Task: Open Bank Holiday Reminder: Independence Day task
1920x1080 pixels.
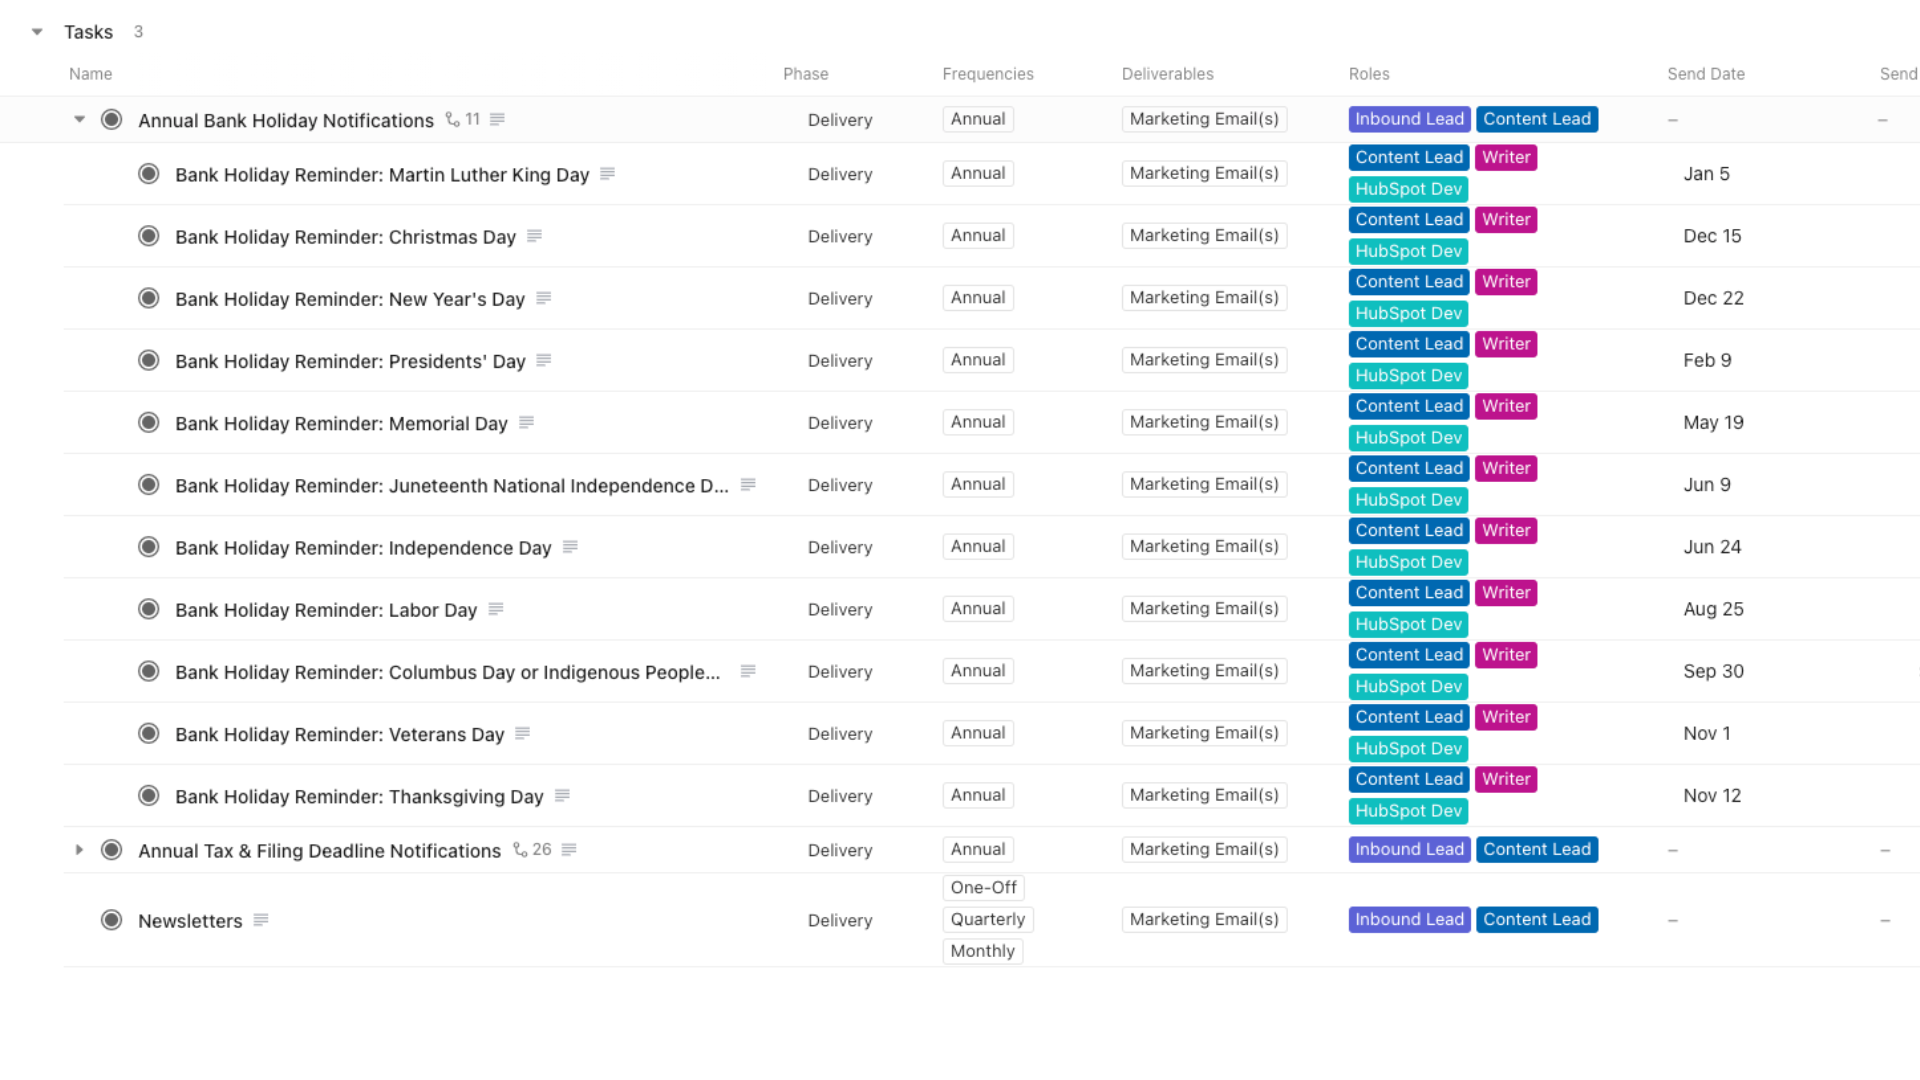Action: tap(363, 548)
